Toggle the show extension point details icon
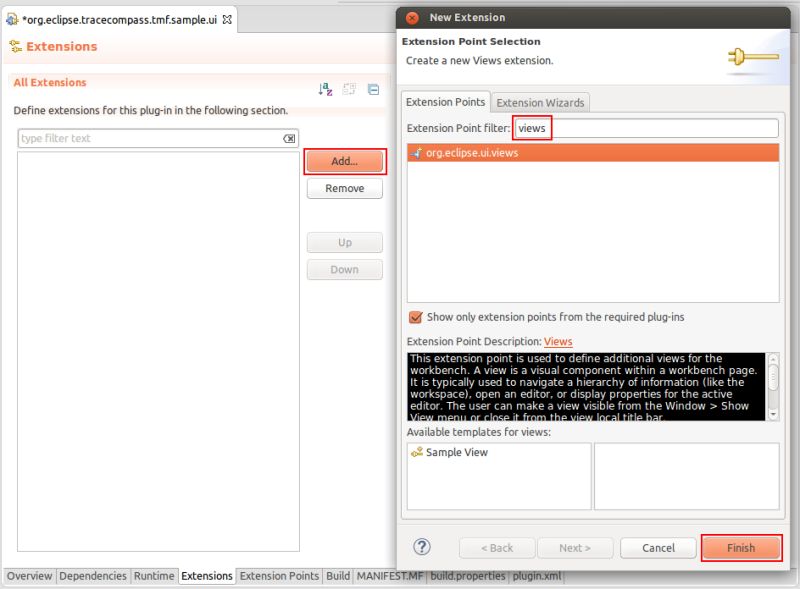The image size is (800, 589). click(349, 89)
